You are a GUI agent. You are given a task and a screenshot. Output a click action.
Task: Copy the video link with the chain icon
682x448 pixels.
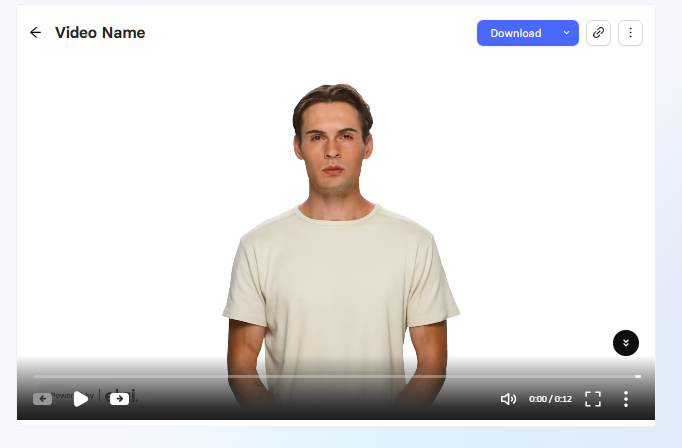(x=598, y=33)
